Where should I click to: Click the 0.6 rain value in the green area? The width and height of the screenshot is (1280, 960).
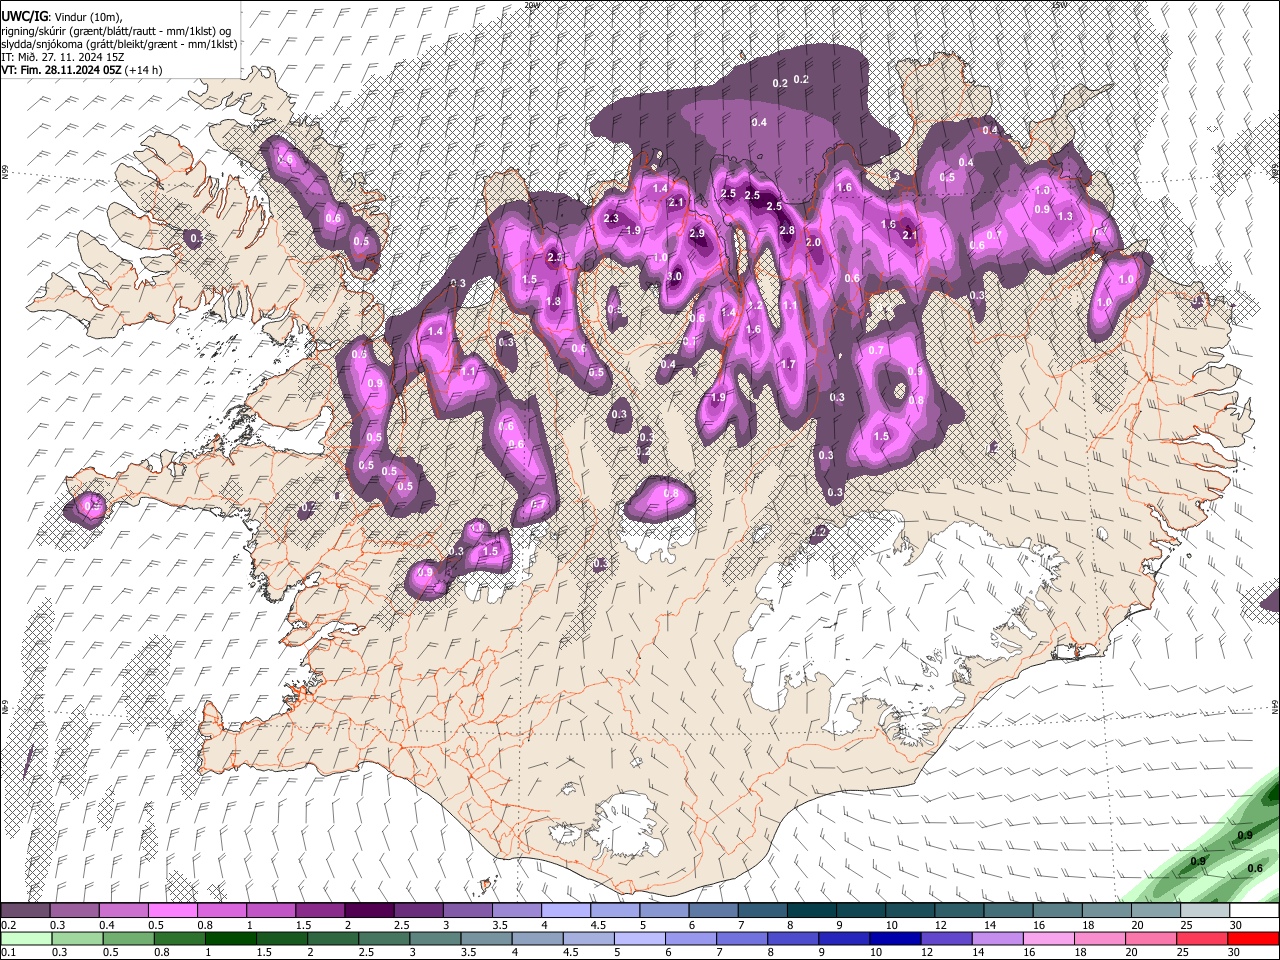[1256, 868]
